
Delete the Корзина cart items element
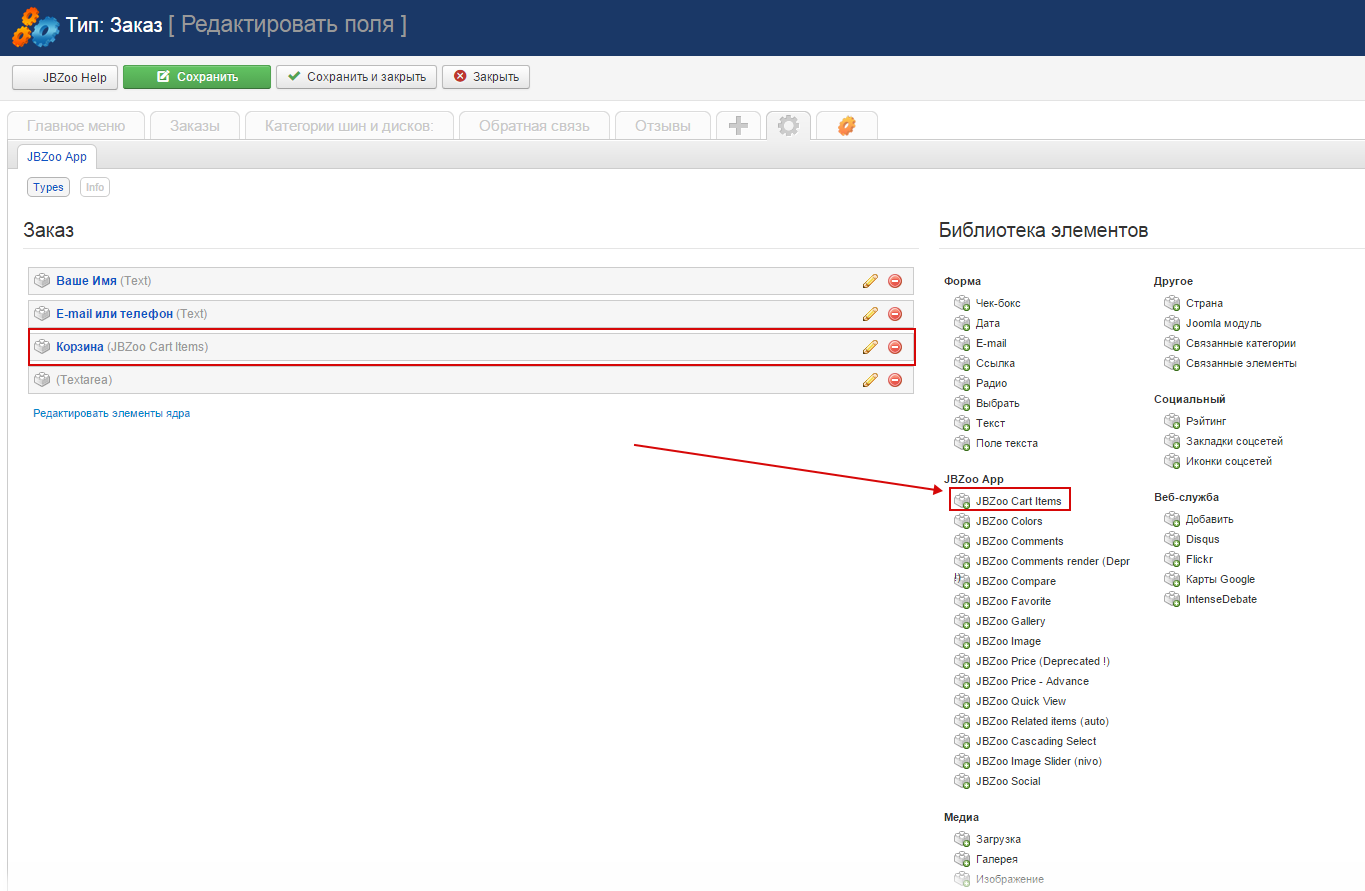click(x=895, y=347)
